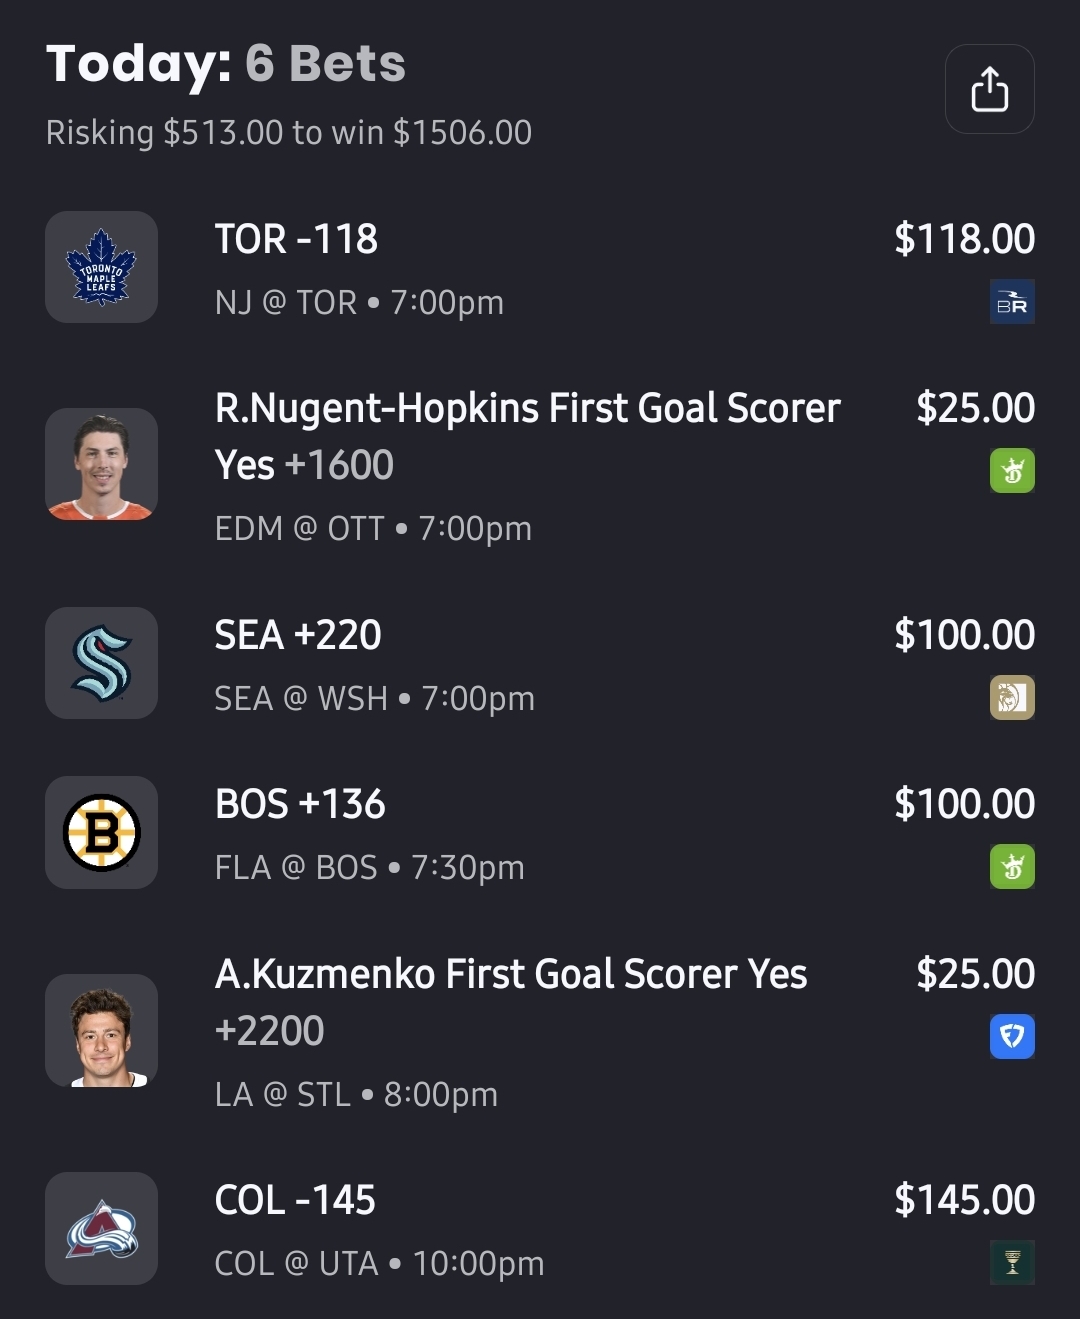Tap the Today: 6 Bets heading
Viewport: 1080px width, 1319px height.
pos(226,64)
